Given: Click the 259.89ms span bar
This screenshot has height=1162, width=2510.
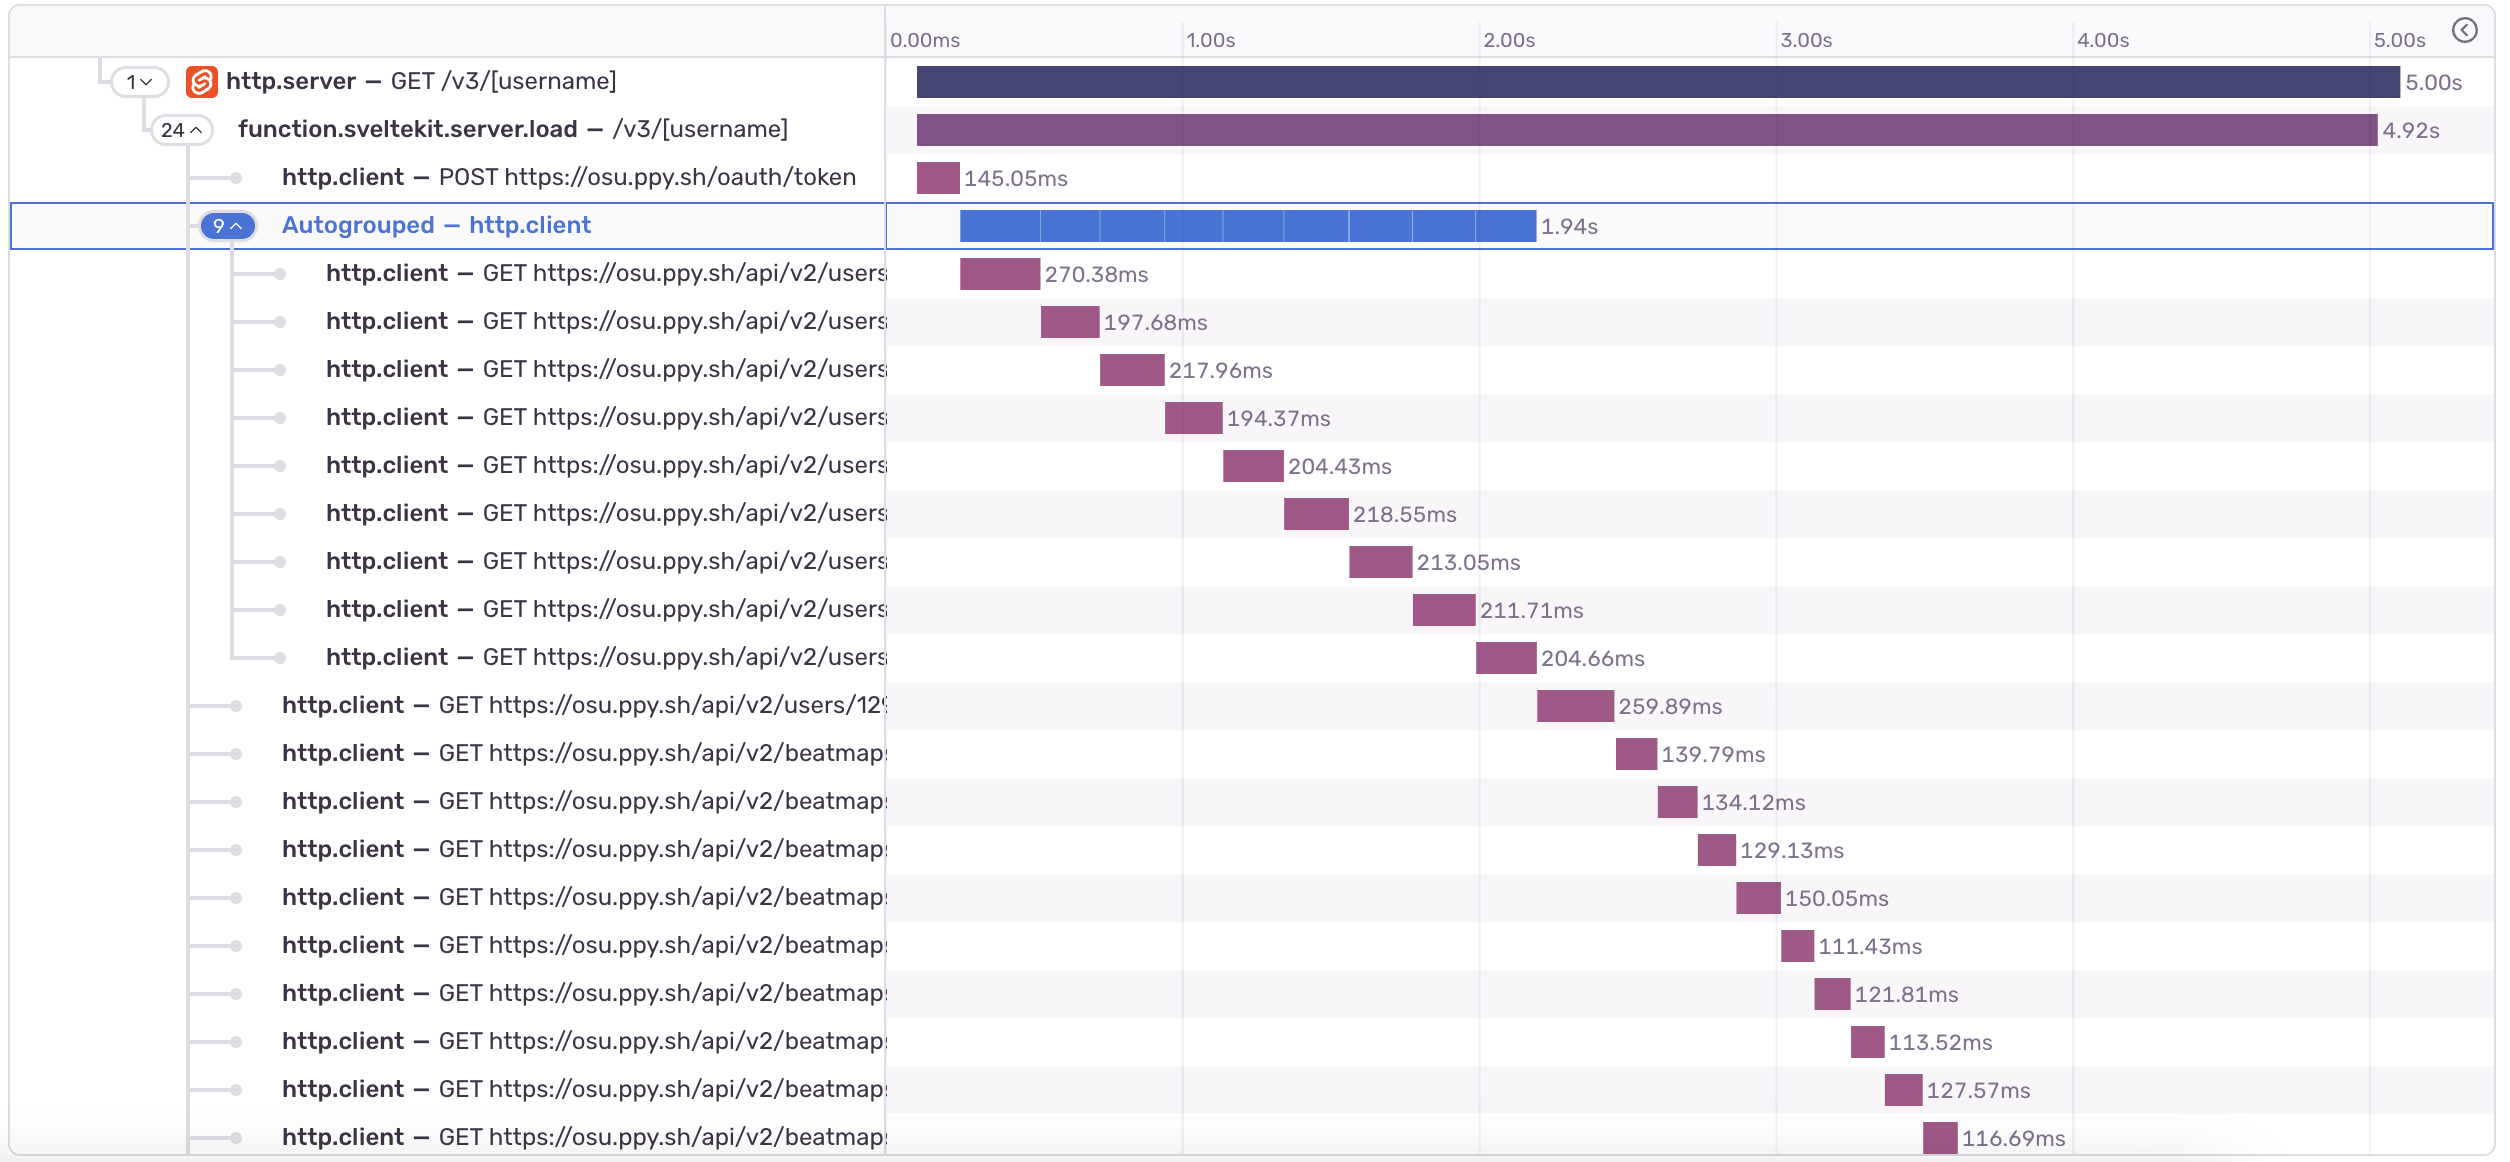Looking at the screenshot, I should 1575,706.
